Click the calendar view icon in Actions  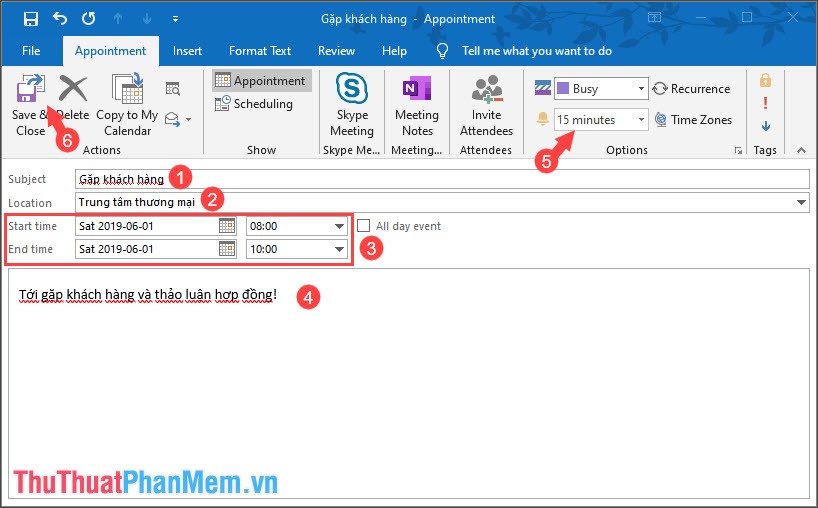click(x=173, y=89)
